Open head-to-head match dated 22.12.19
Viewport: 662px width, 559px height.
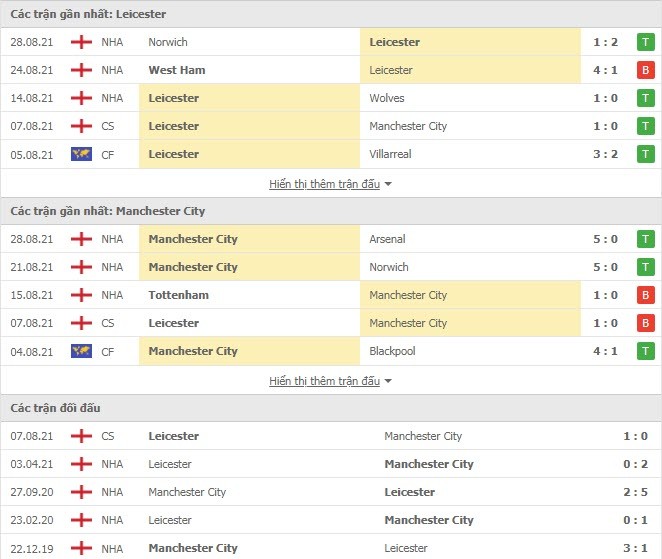pyautogui.click(x=331, y=548)
